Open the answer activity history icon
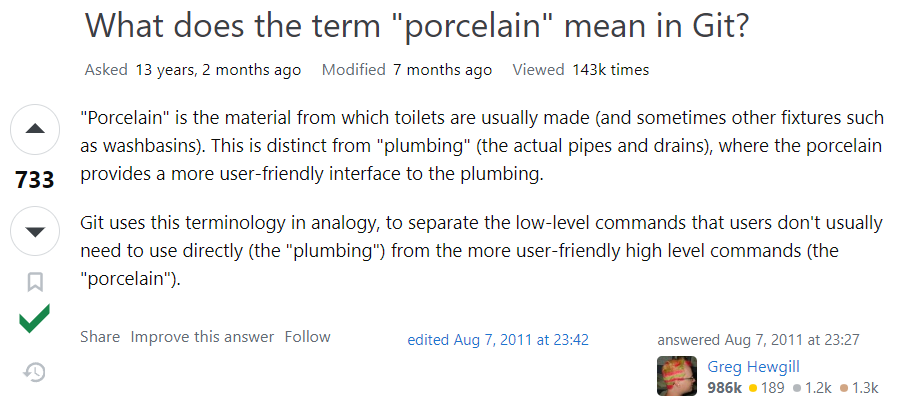This screenshot has height=410, width=911. (x=35, y=372)
